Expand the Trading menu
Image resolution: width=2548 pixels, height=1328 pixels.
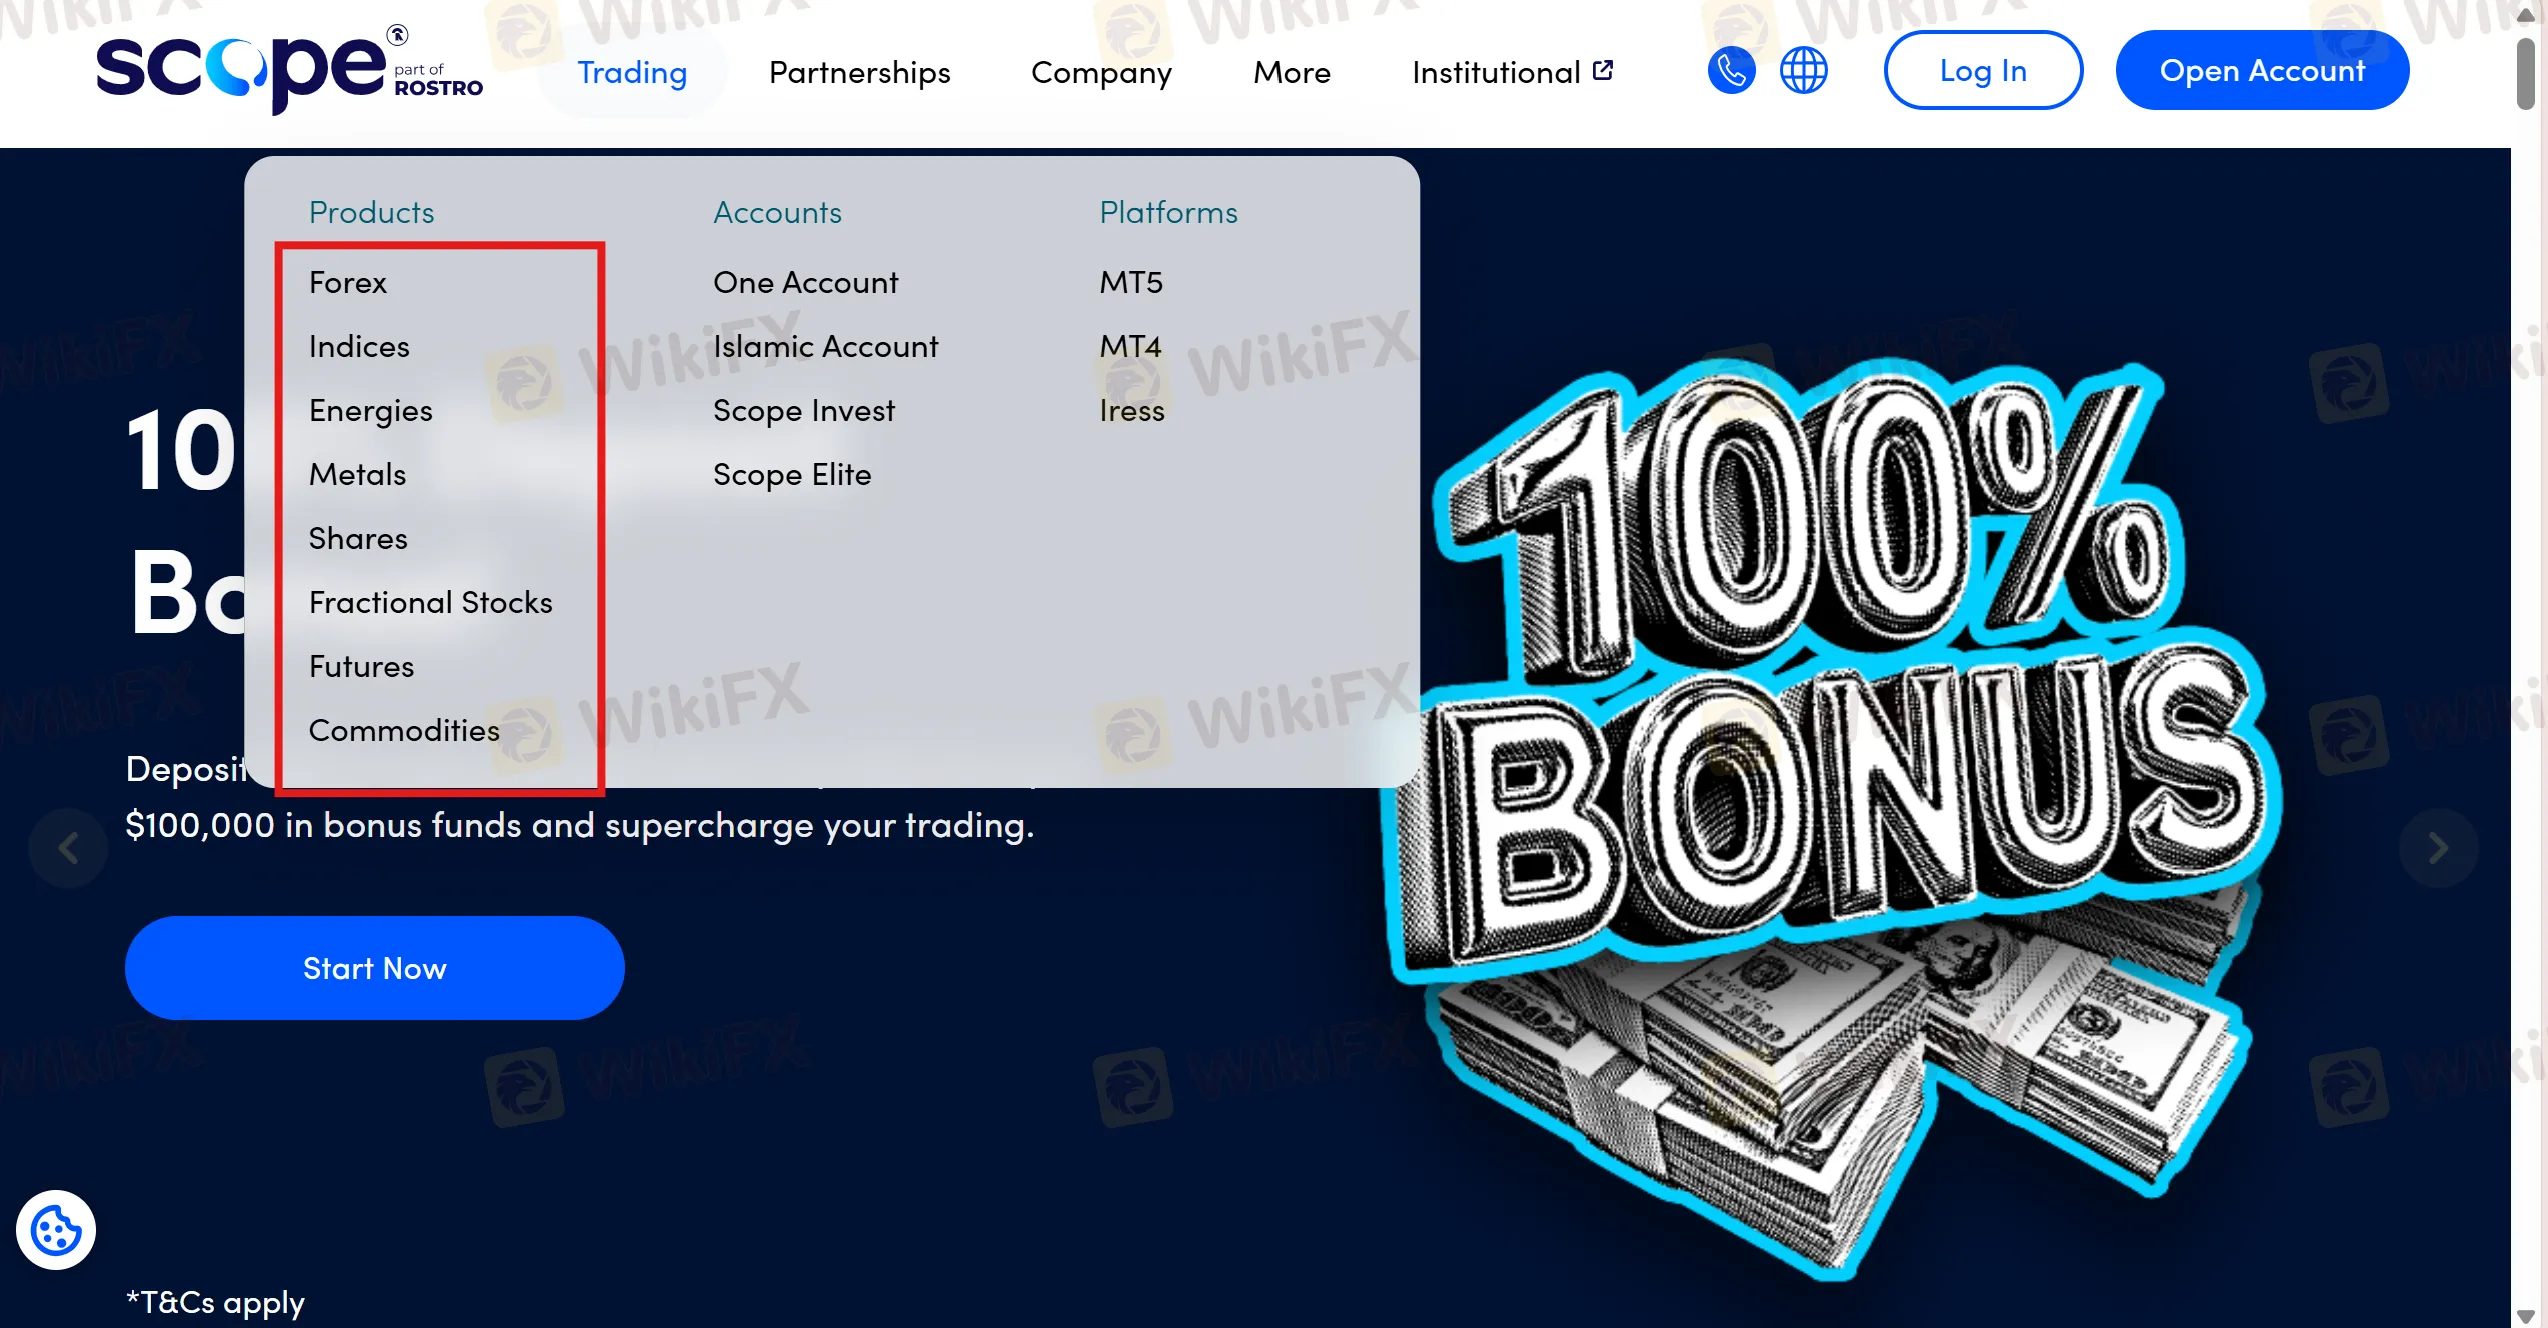click(x=632, y=72)
